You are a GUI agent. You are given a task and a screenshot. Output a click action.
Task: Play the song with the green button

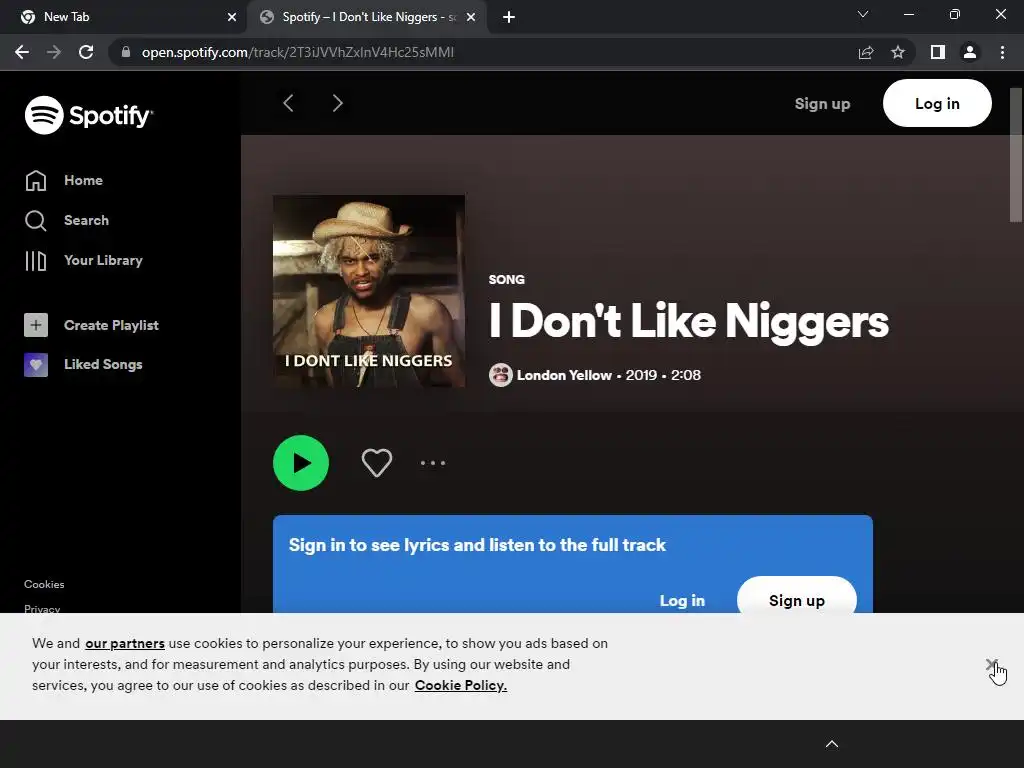pyautogui.click(x=300, y=463)
